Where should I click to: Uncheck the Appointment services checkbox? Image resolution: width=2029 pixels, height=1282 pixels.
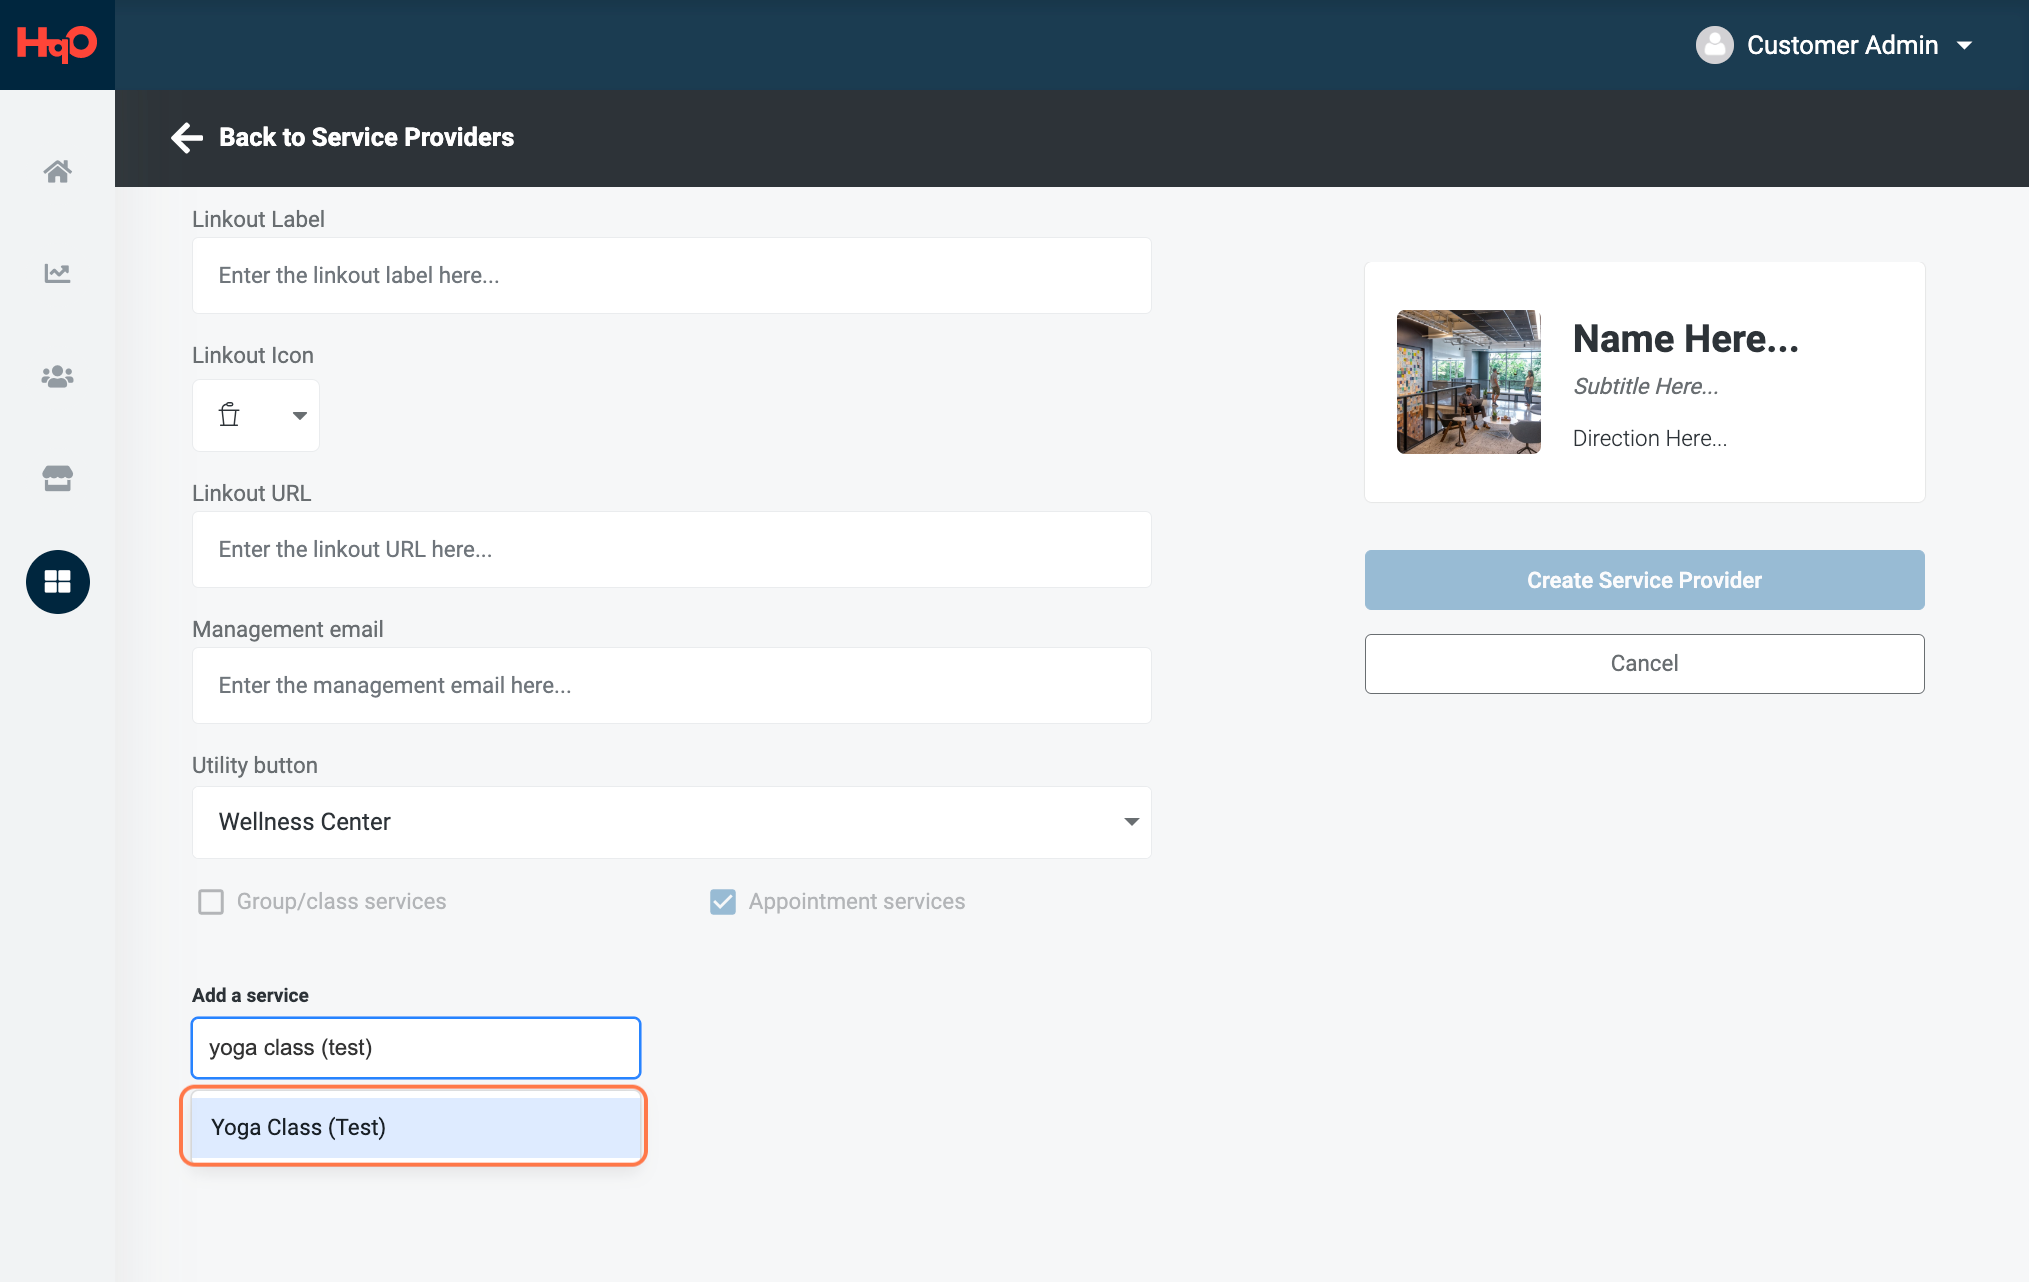723,902
